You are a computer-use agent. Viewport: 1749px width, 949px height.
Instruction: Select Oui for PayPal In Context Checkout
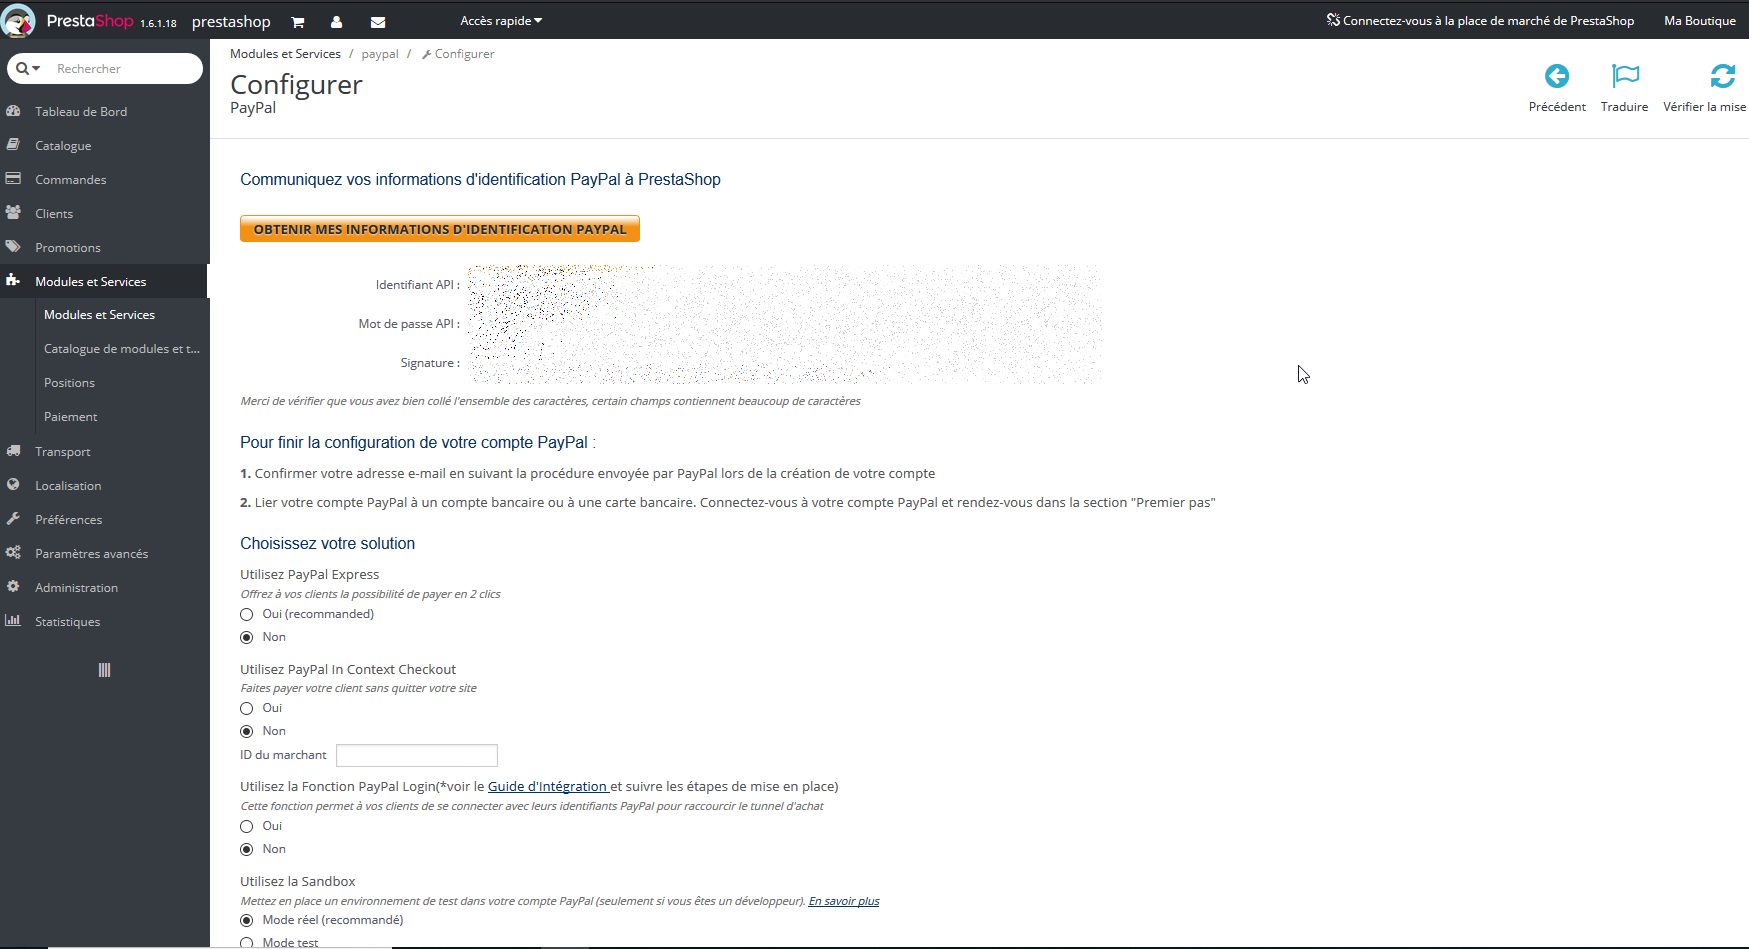click(247, 709)
